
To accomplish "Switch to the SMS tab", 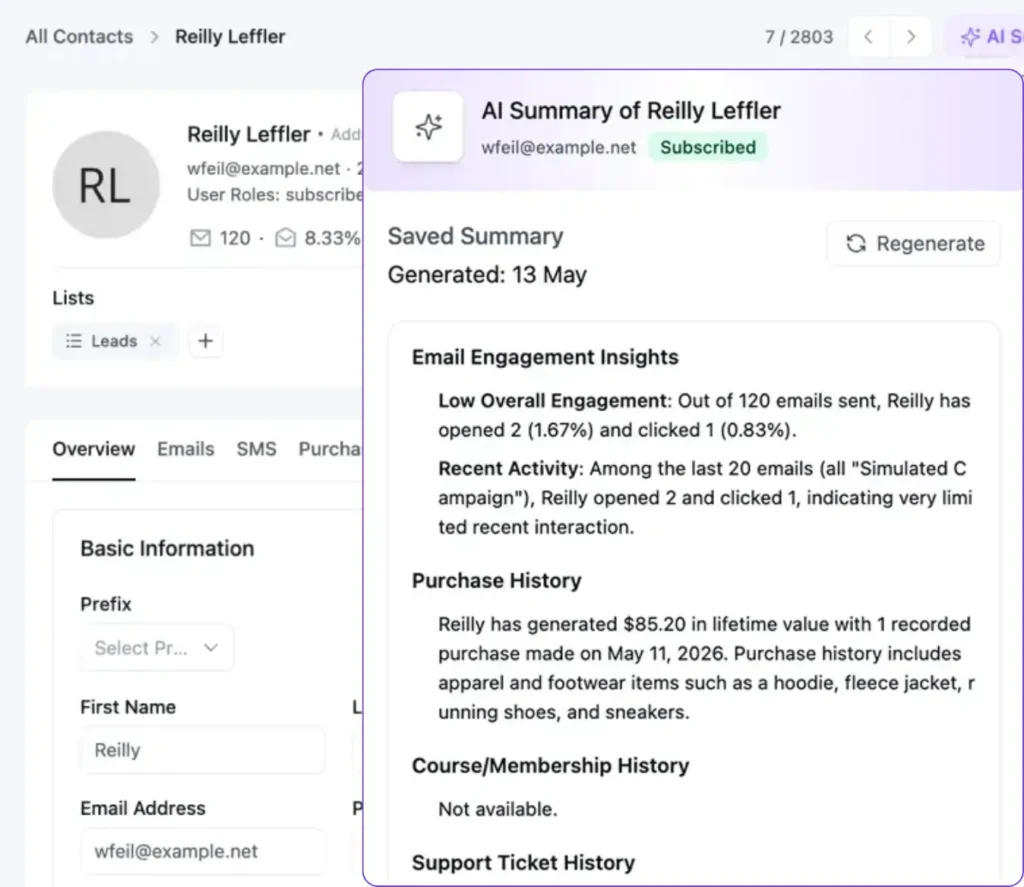I will coord(256,449).
